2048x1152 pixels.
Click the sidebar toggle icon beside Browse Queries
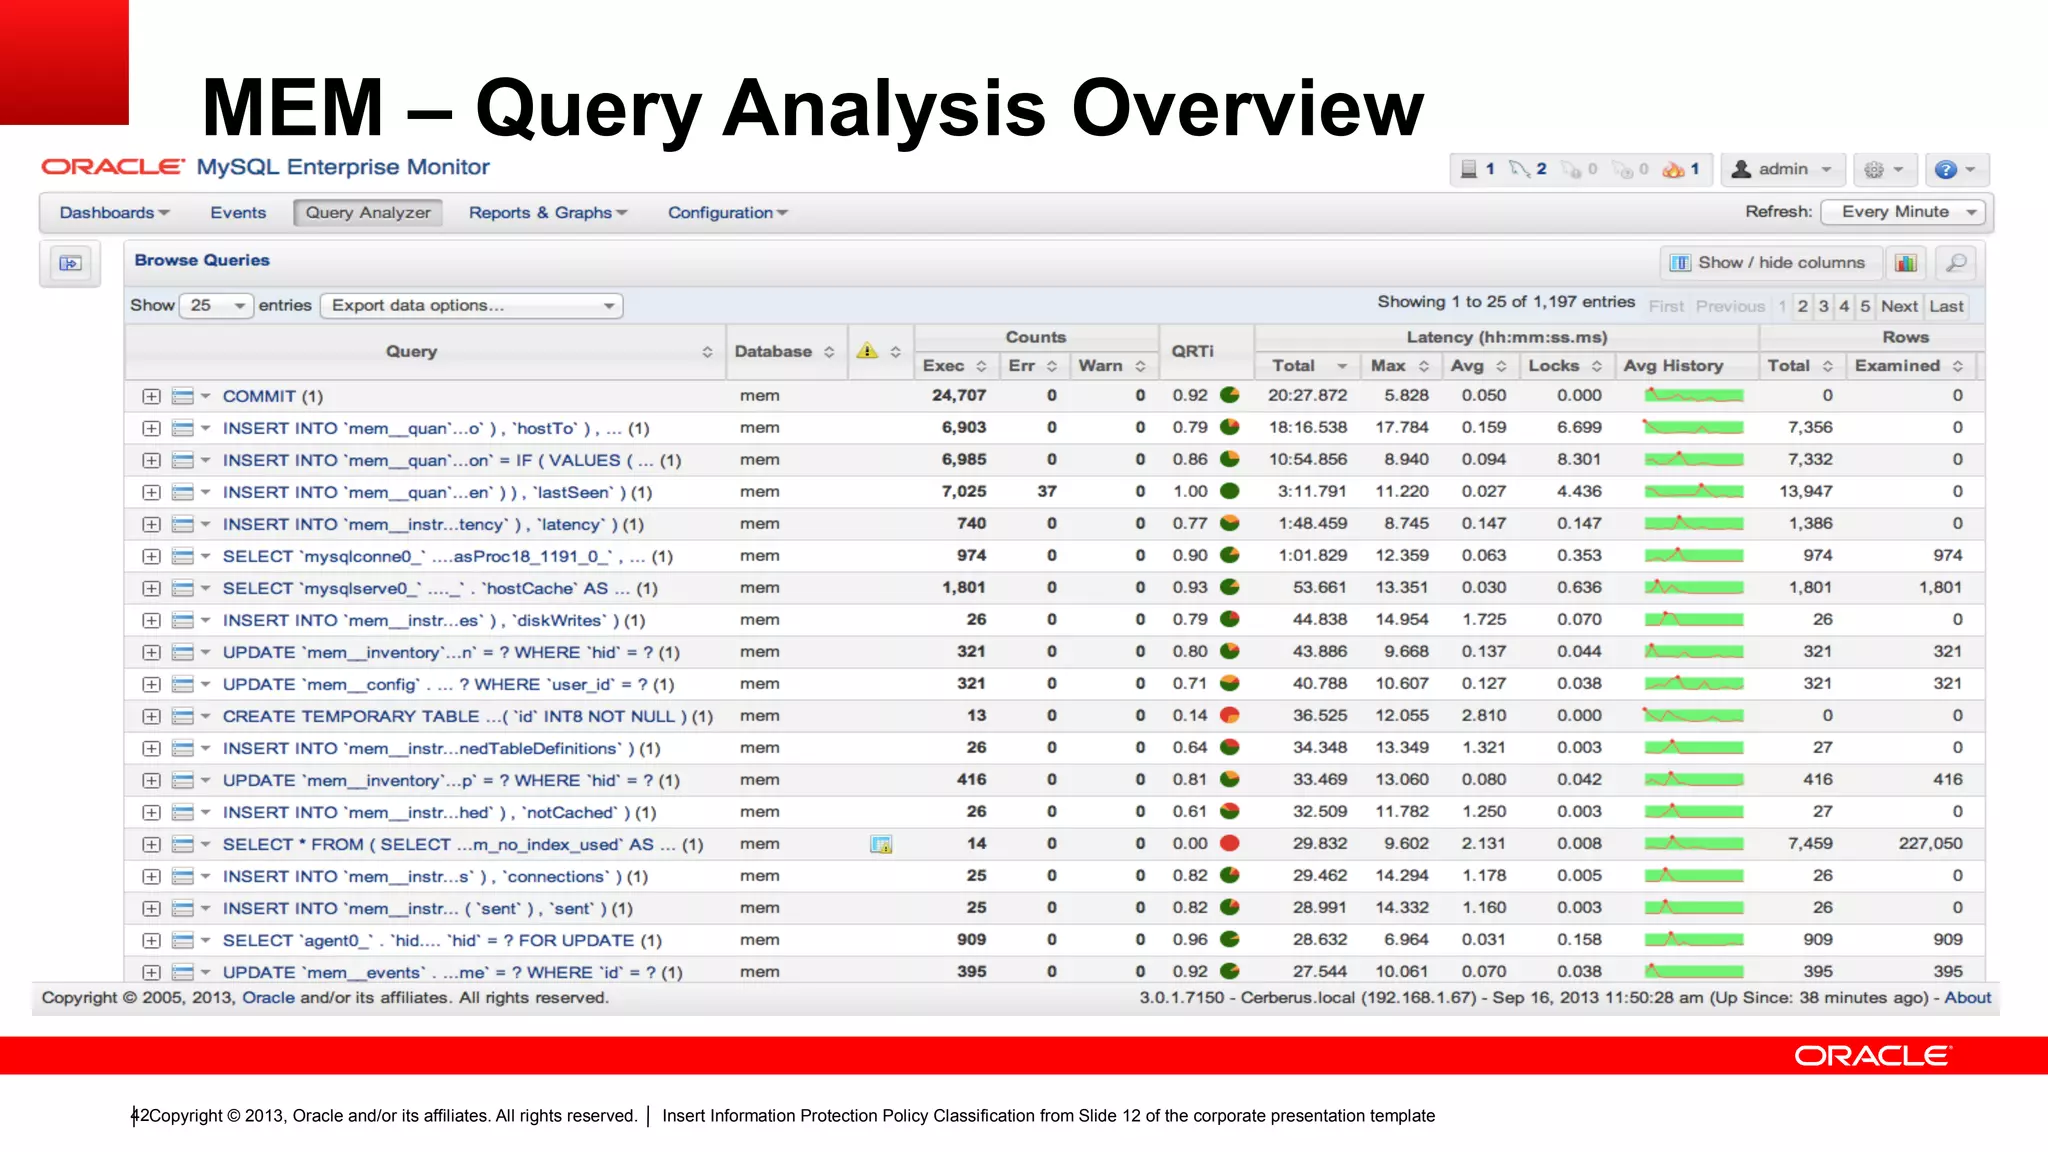pyautogui.click(x=70, y=263)
